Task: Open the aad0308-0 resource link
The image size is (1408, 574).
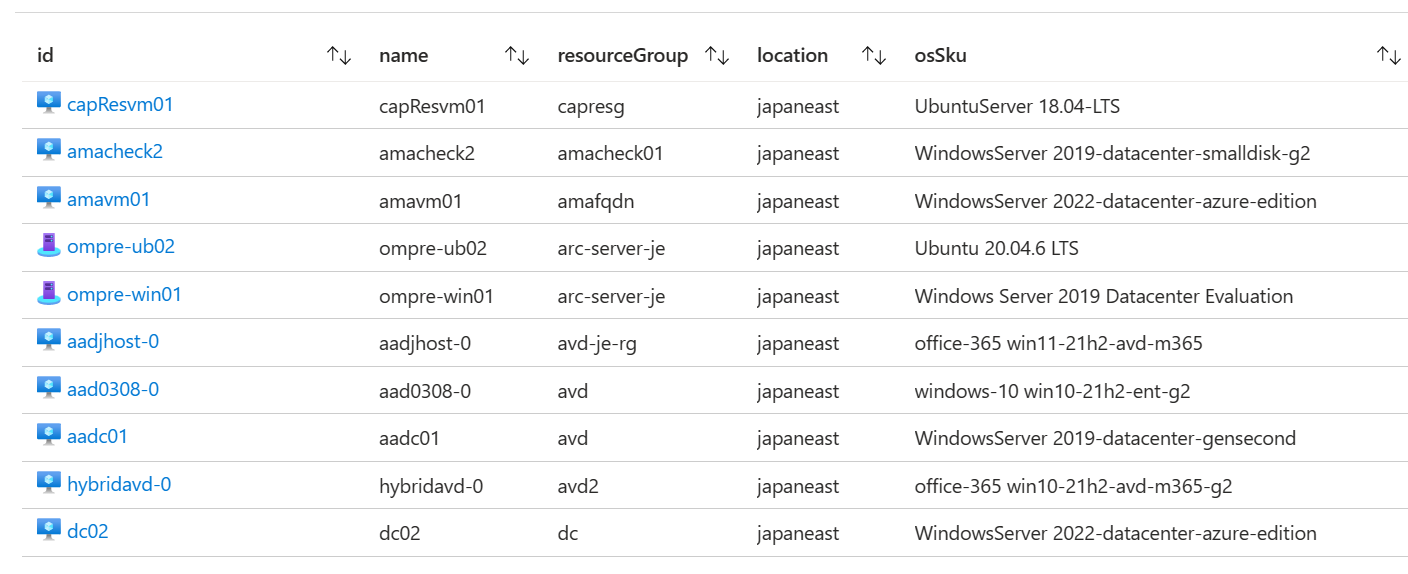Action: pyautogui.click(x=113, y=389)
